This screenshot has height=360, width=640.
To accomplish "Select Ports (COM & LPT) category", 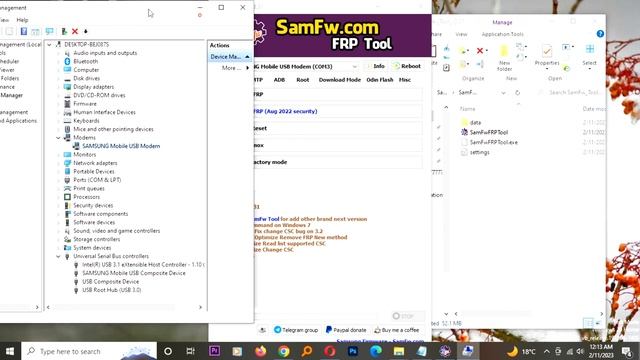I will pos(97,180).
